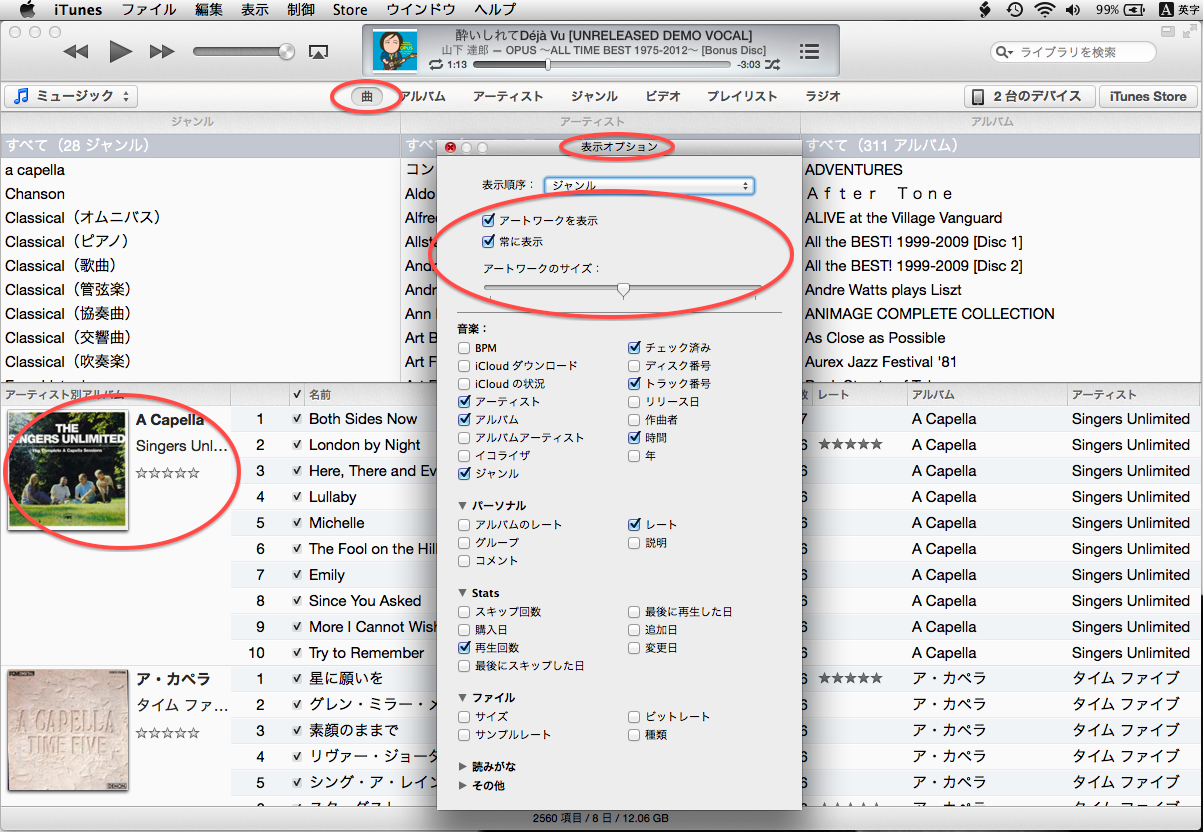Skip to next track with fast-forward

click(162, 51)
